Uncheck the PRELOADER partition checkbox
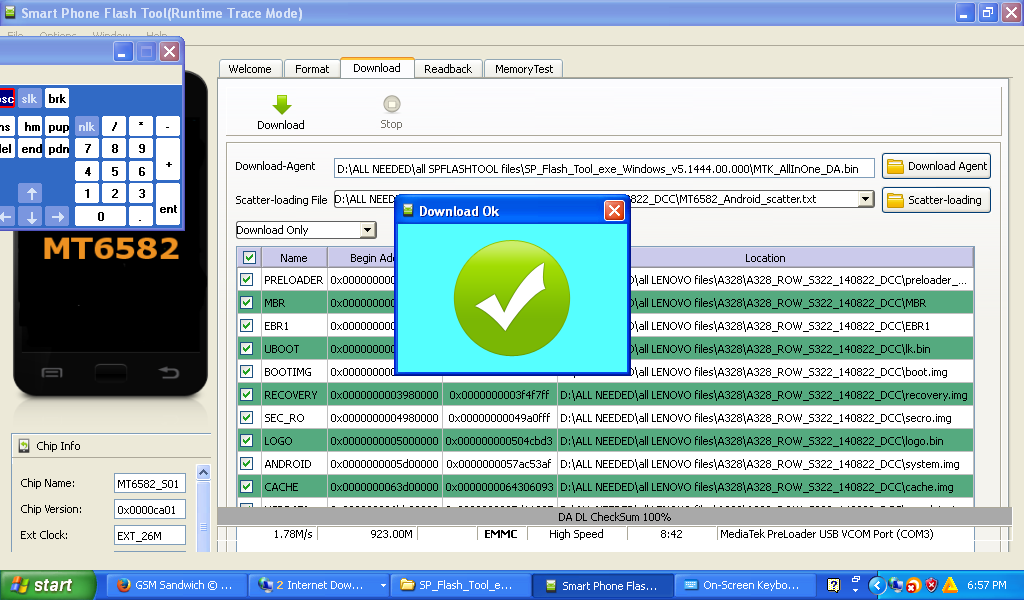 pos(247,279)
